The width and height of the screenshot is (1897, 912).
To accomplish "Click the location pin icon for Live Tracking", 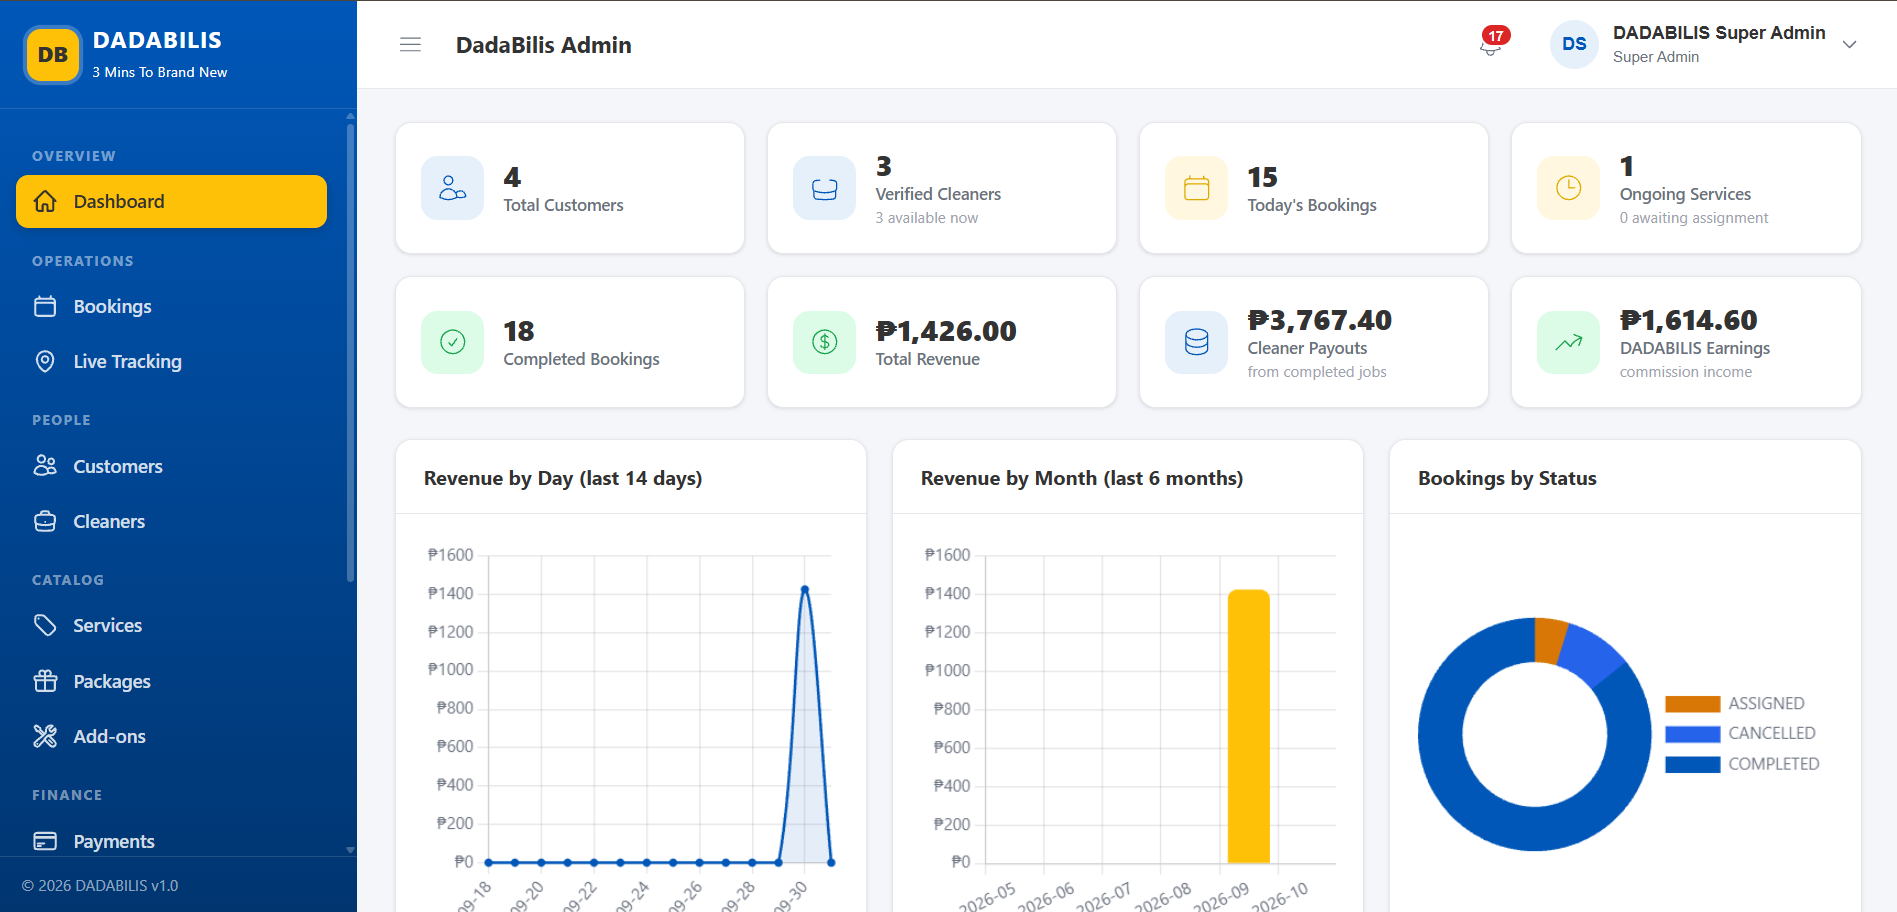I will [x=45, y=361].
